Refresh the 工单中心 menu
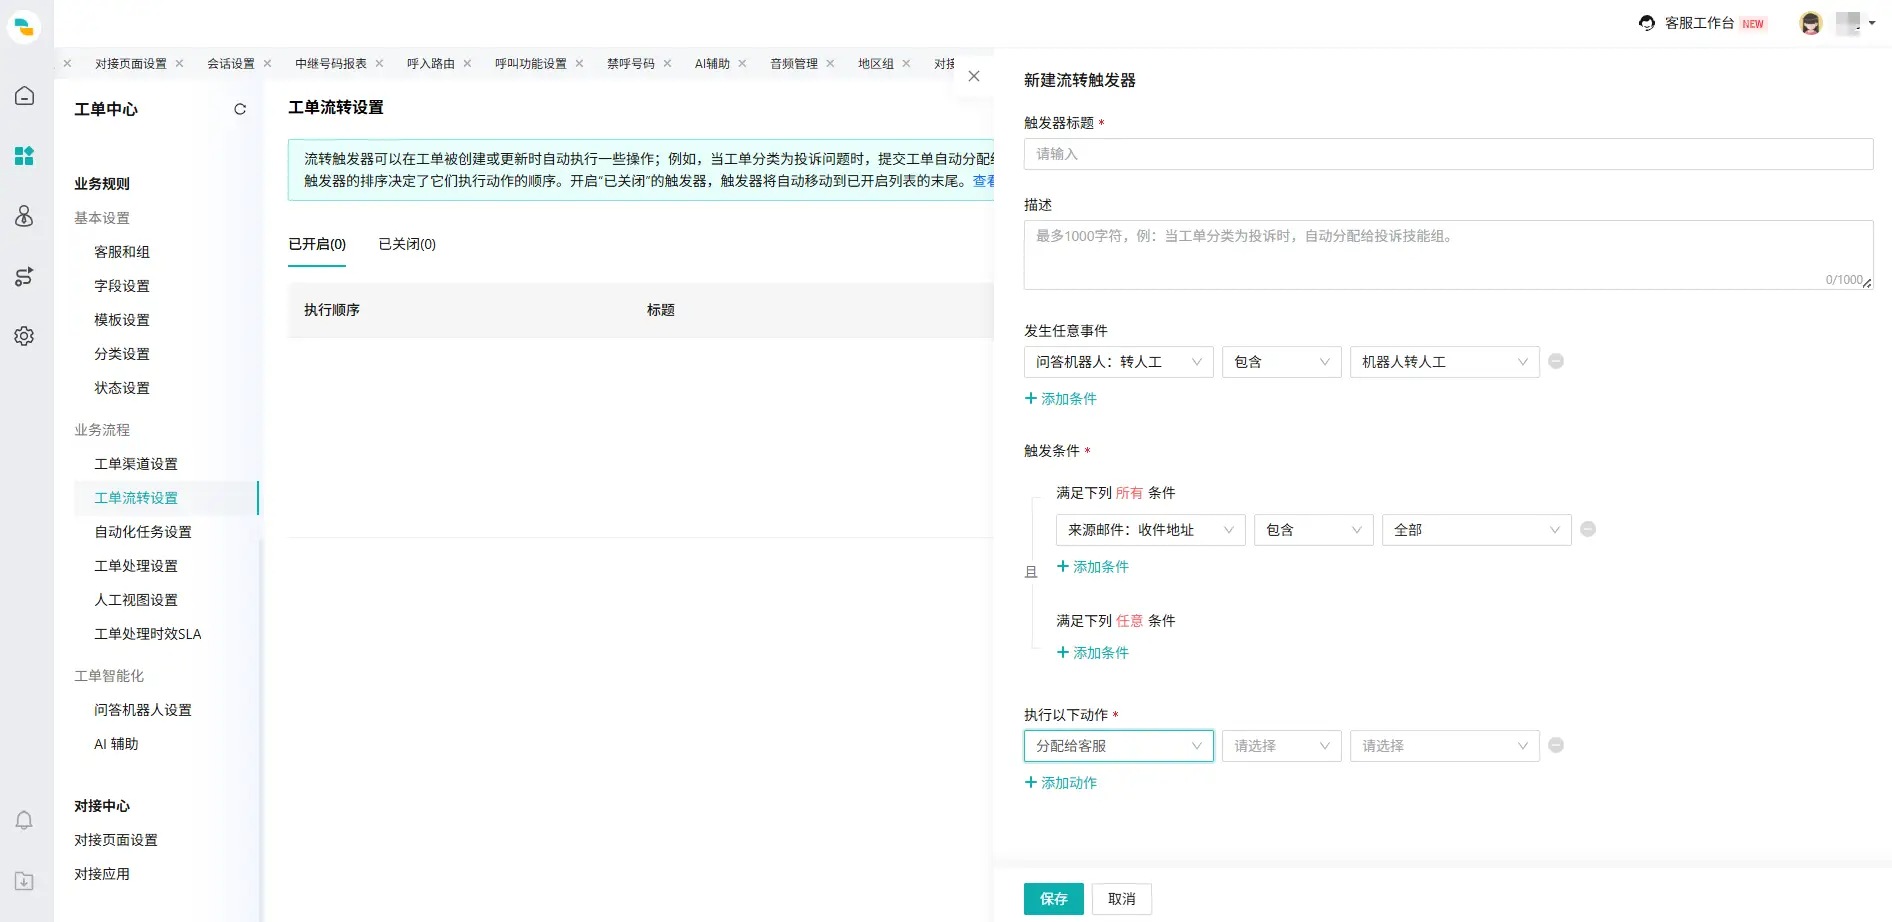The width and height of the screenshot is (1892, 922). point(240,109)
